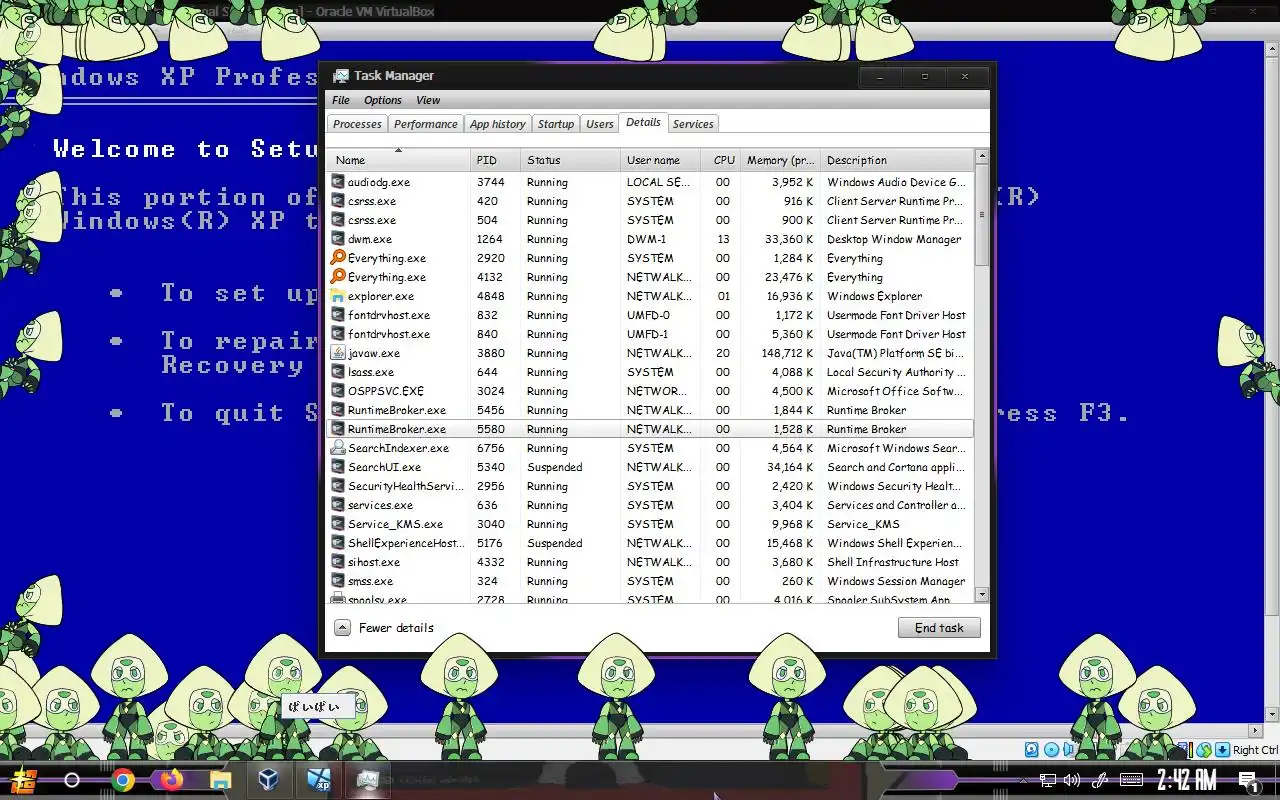Click the explorer.exe folder icon
This screenshot has height=800, width=1280.
[338, 296]
